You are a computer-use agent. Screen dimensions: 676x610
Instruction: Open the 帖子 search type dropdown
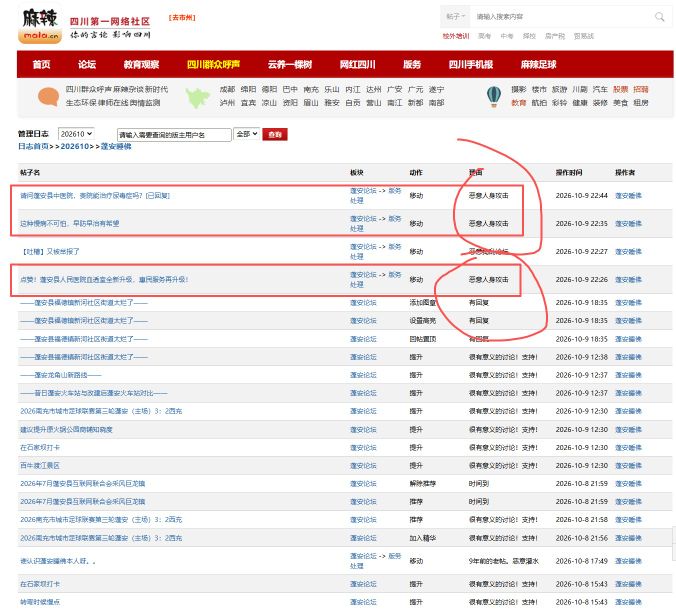pyautogui.click(x=455, y=17)
